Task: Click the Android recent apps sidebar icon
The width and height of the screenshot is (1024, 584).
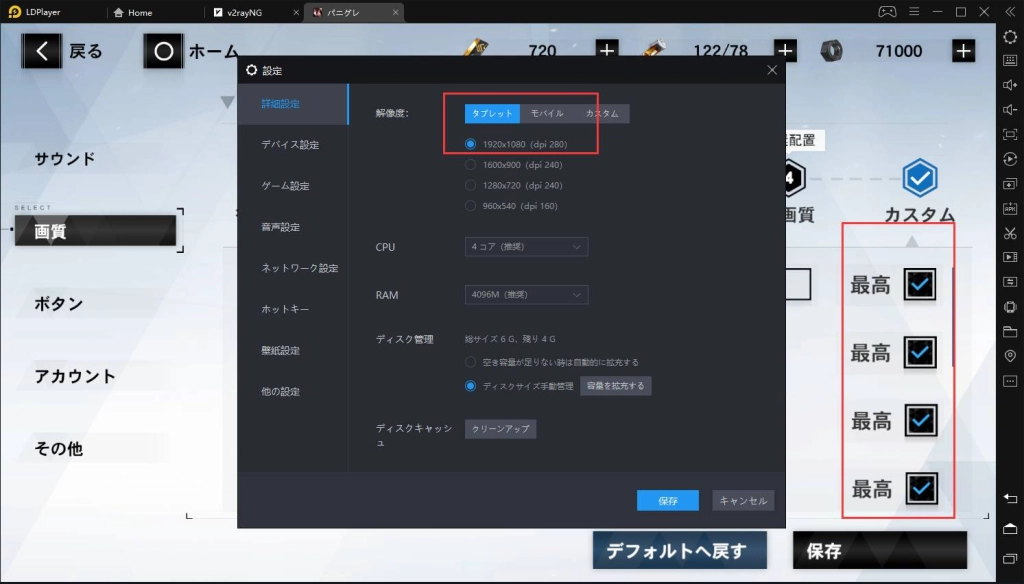Action: point(1010,559)
